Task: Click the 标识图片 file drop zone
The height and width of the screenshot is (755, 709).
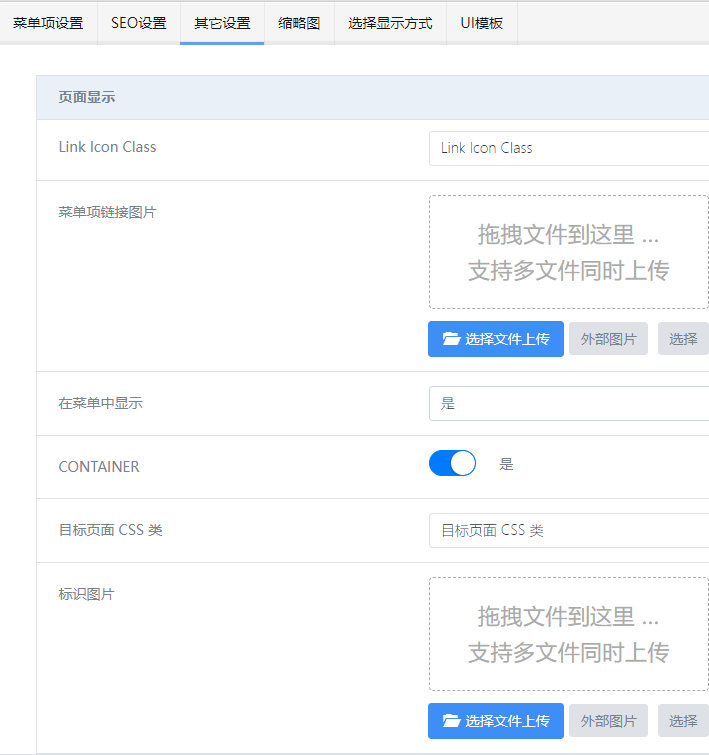Action: (x=568, y=634)
